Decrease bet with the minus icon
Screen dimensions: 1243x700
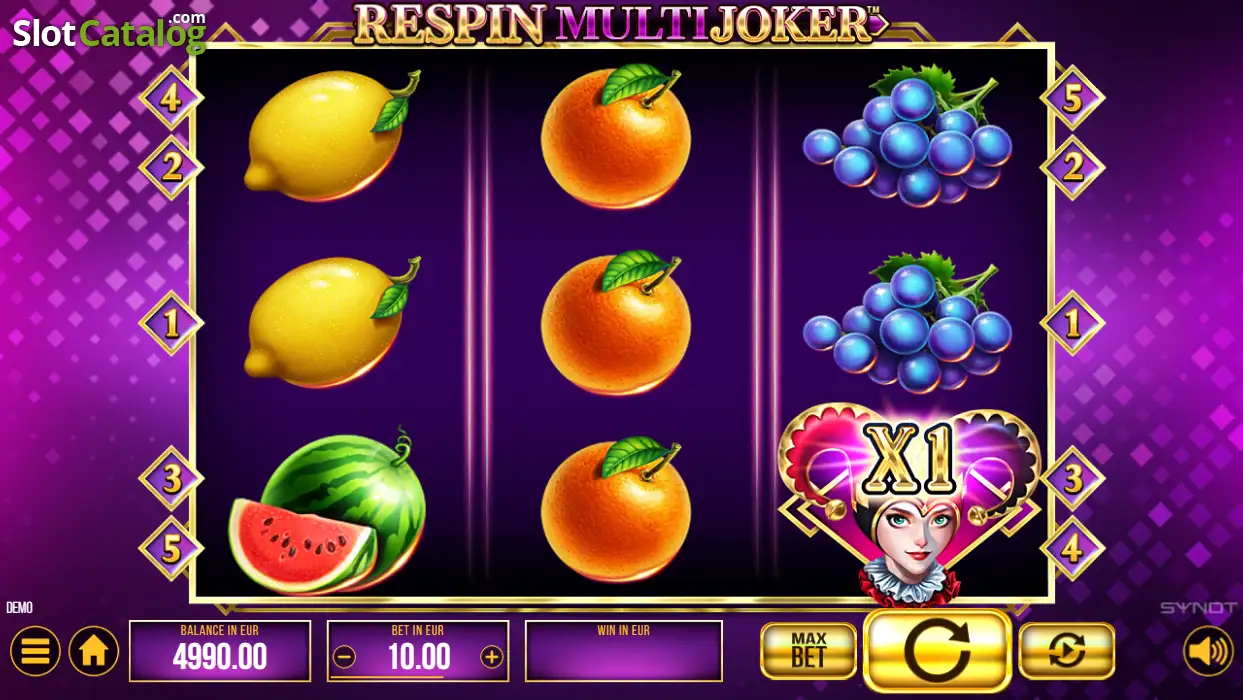click(344, 657)
